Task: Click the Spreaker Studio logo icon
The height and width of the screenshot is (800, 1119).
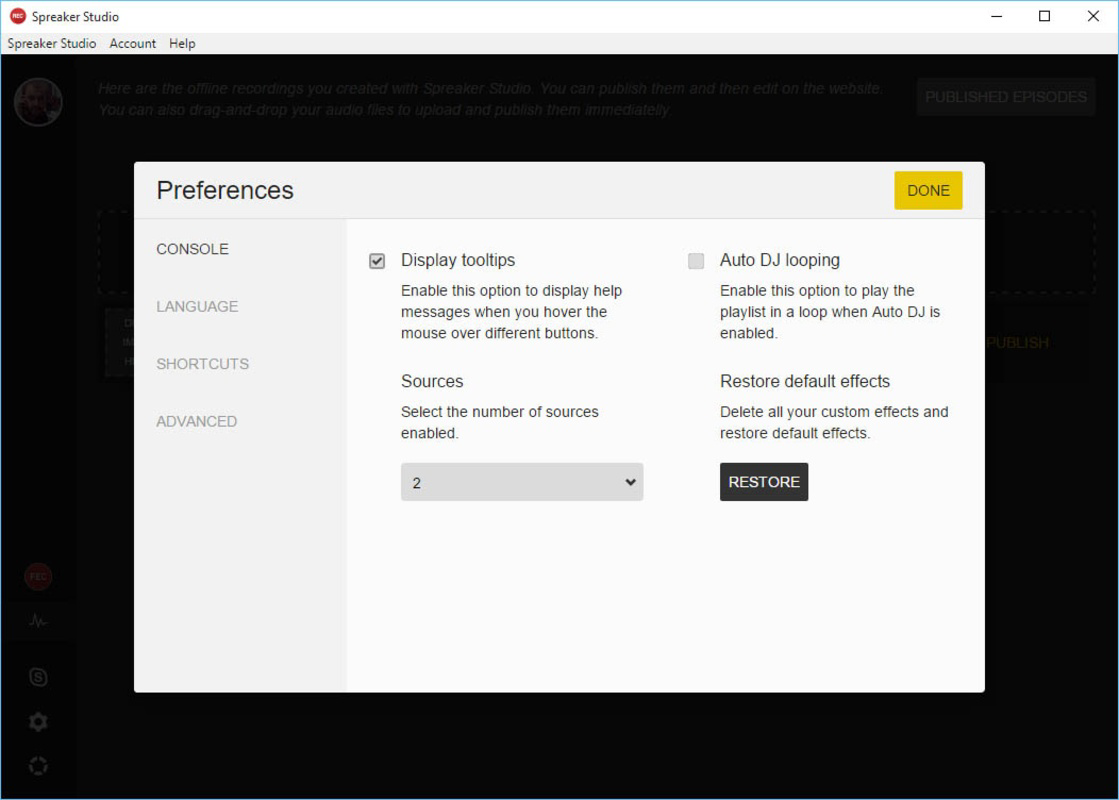Action: (15, 16)
